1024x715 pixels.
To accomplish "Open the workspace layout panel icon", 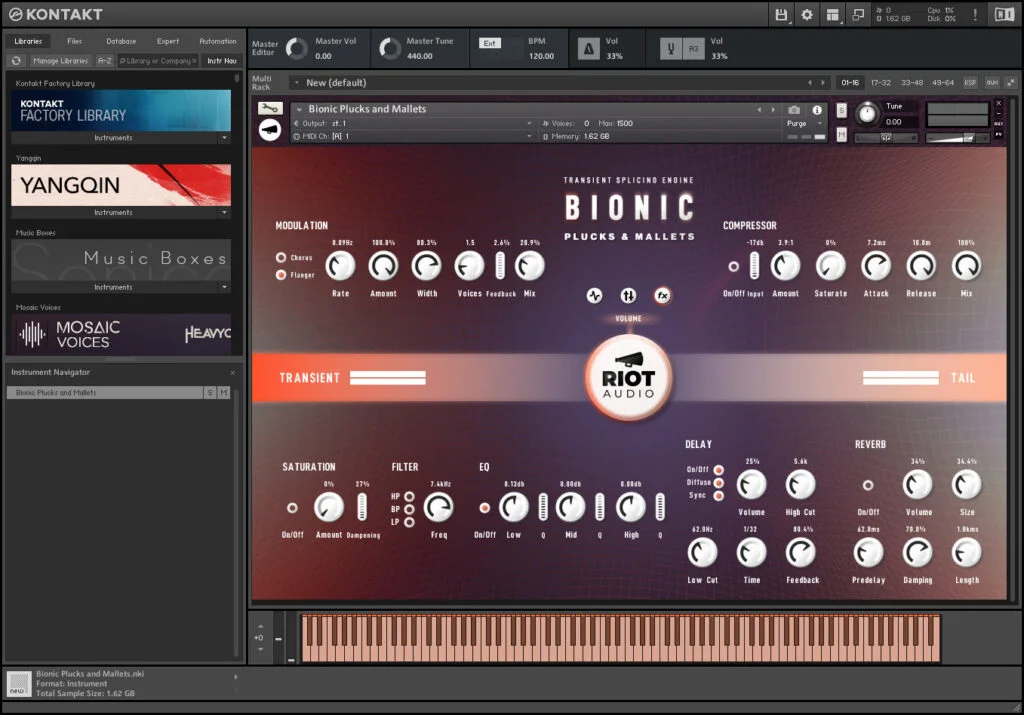I will tap(833, 14).
